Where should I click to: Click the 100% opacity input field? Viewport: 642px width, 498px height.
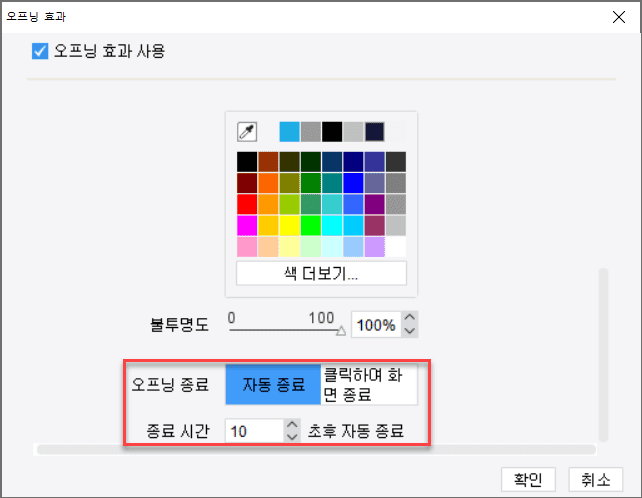pos(376,325)
